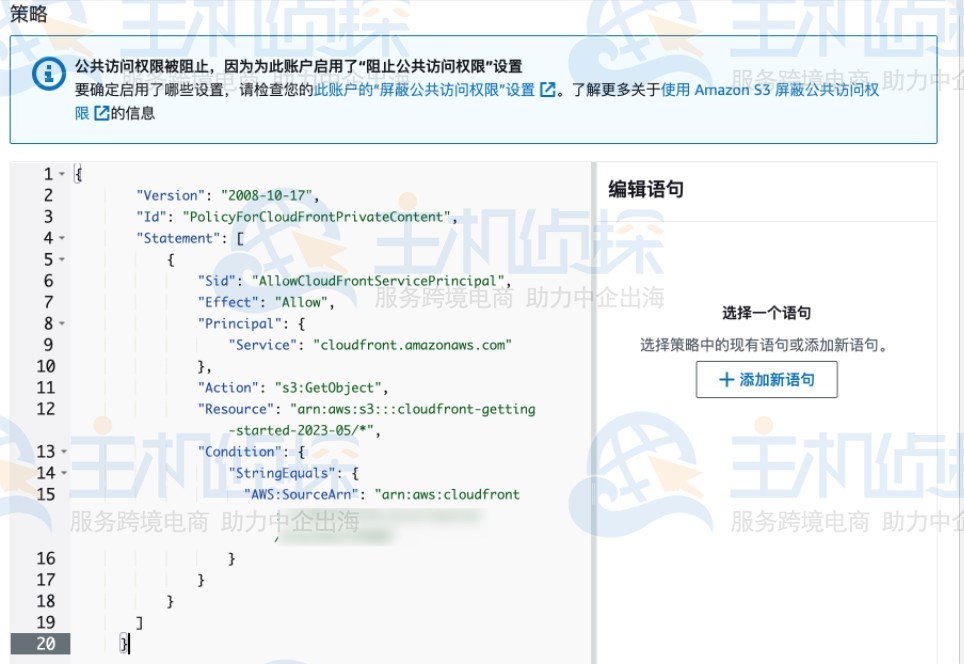Click the "arn:aws:s3:::cloudfront-getting" resource value
Image resolution: width=964 pixels, height=664 pixels.
click(413, 409)
